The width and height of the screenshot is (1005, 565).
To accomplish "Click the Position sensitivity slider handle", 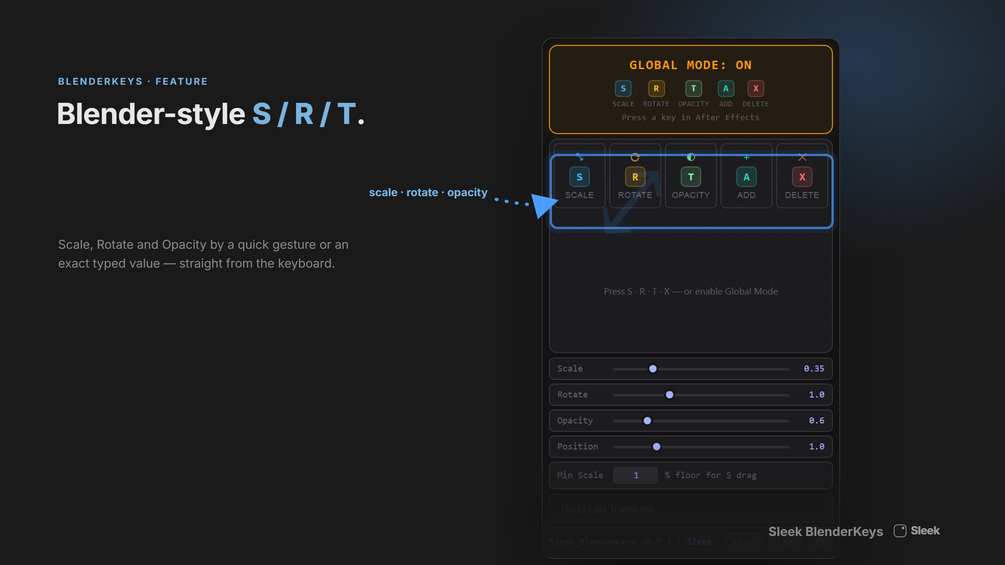I will coord(656,446).
